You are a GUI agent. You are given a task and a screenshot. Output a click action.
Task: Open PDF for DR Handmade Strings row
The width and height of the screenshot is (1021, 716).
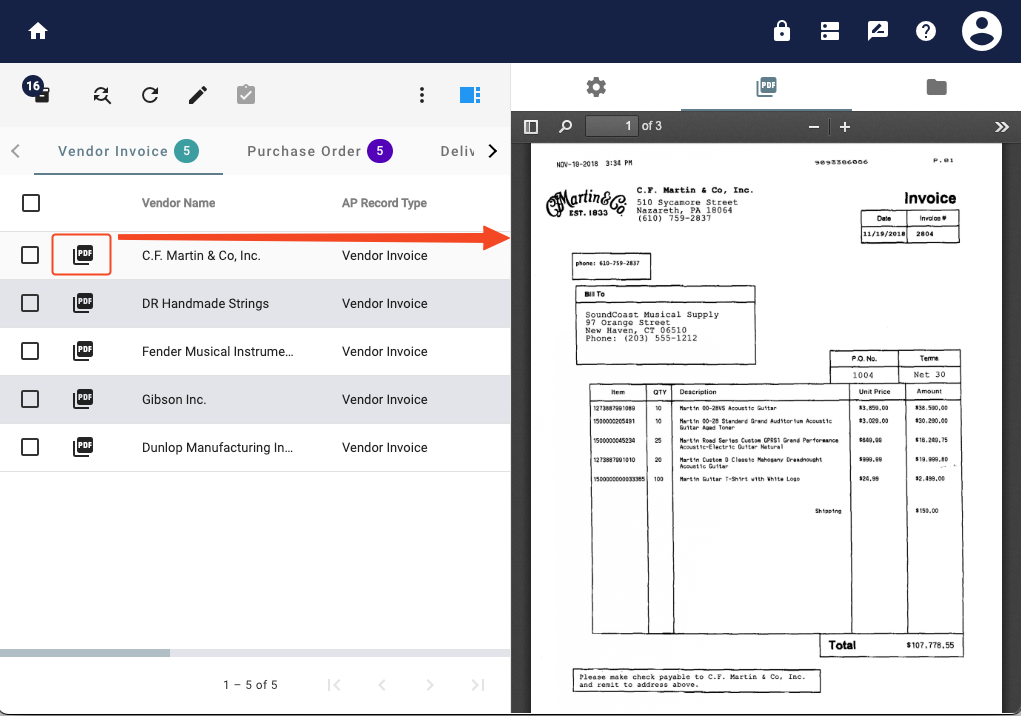coord(83,303)
